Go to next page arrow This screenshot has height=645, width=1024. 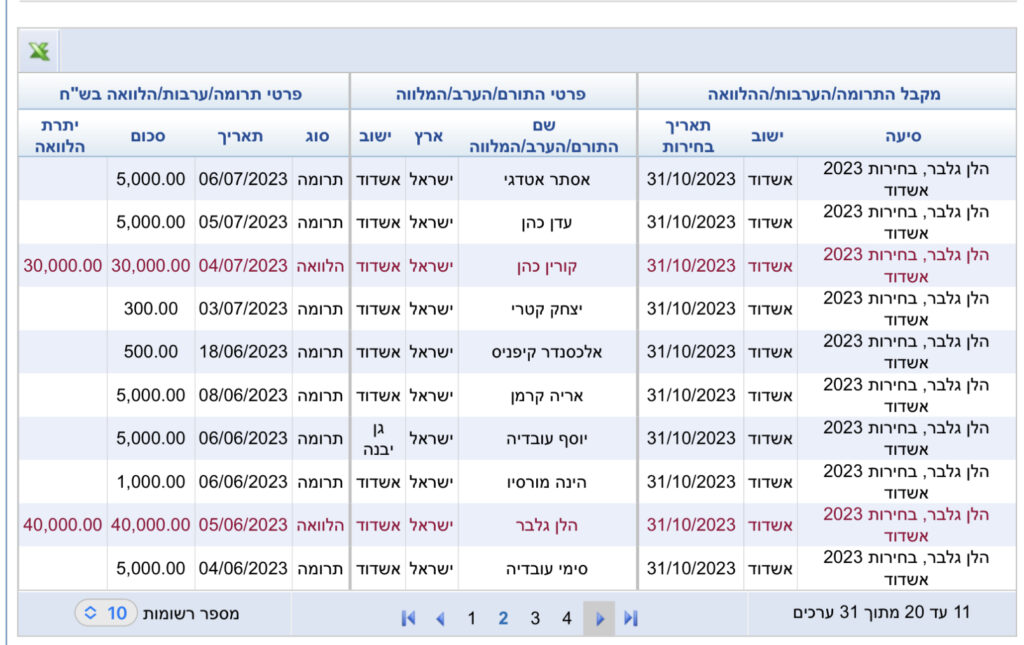point(600,618)
